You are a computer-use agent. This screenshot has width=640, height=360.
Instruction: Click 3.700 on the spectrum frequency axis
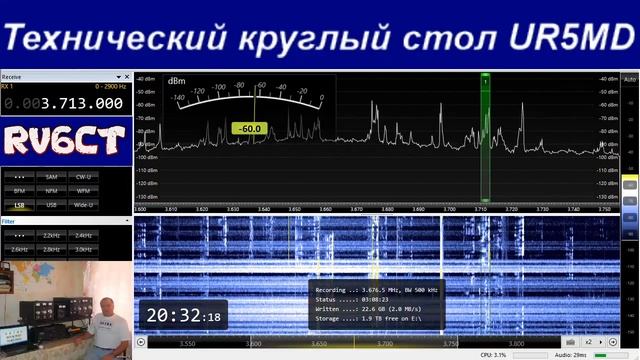449,209
